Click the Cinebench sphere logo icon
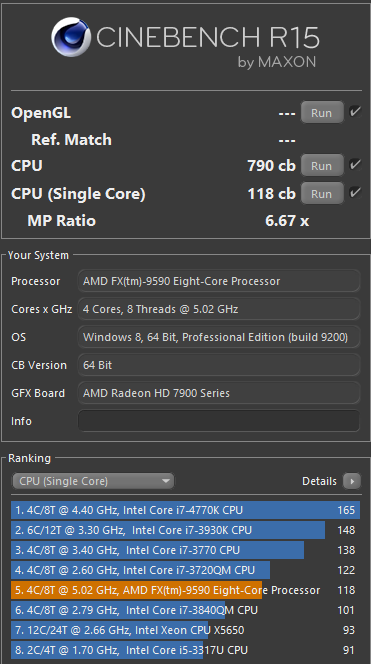371x664 pixels. click(71, 37)
